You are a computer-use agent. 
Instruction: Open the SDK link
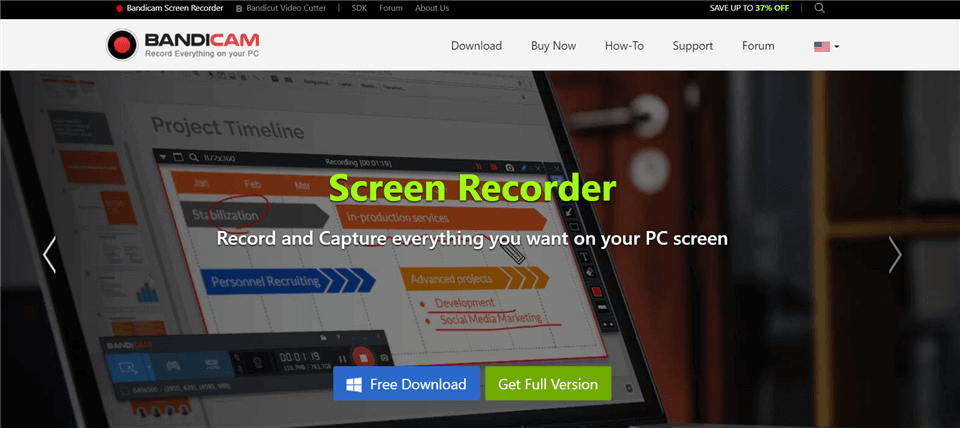359,8
